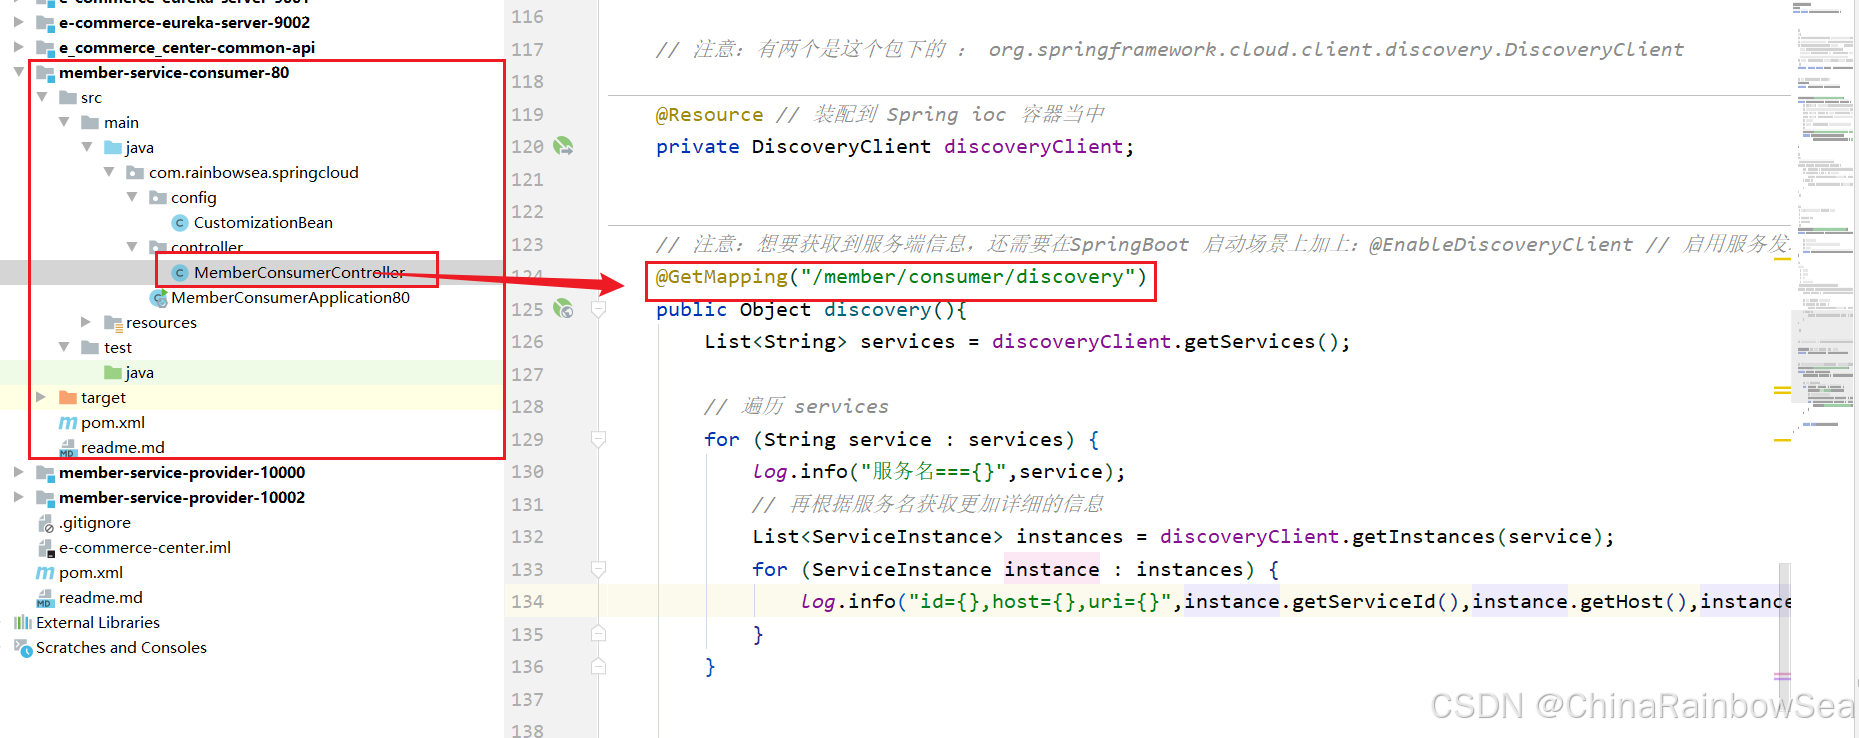Open the CustomizationBean class icon
The height and width of the screenshot is (738, 1859).
tap(180, 222)
